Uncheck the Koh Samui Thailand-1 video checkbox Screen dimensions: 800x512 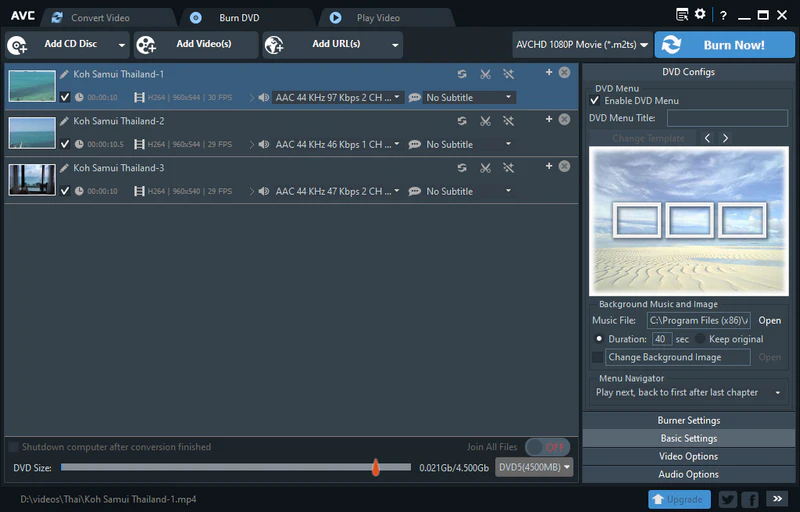point(65,97)
